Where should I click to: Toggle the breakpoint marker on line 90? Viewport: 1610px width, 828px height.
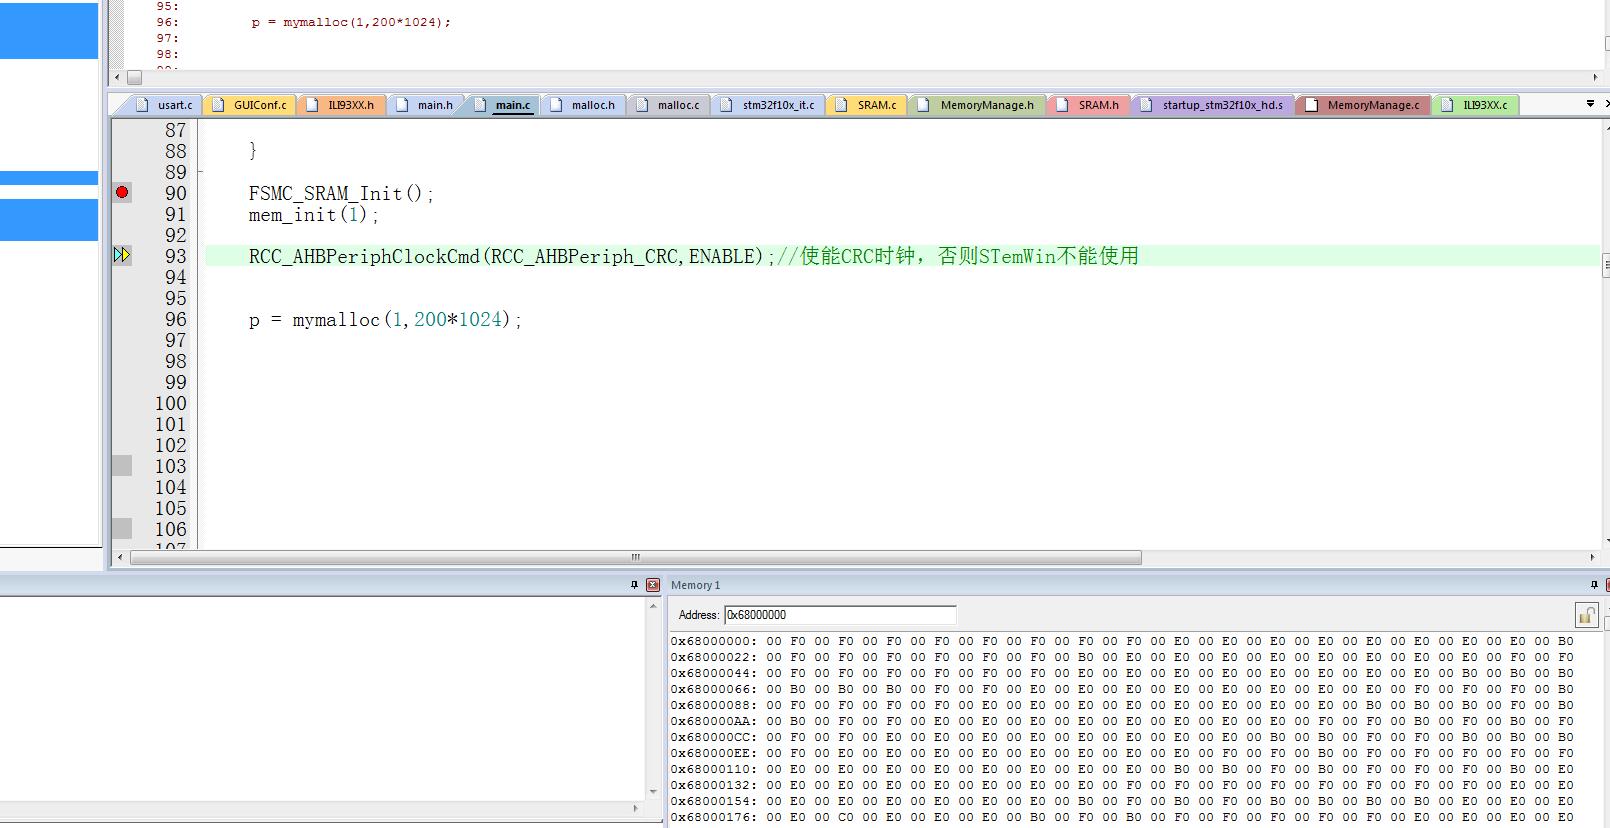tap(122, 192)
